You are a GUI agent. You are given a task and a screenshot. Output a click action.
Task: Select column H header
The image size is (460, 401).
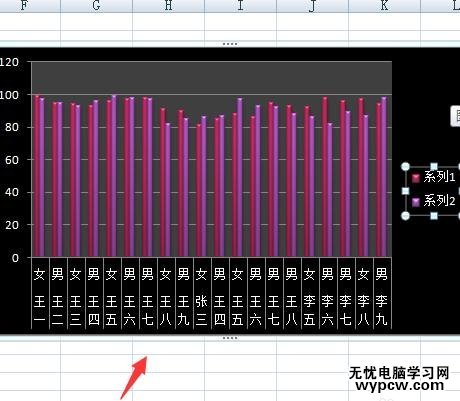coord(168,6)
